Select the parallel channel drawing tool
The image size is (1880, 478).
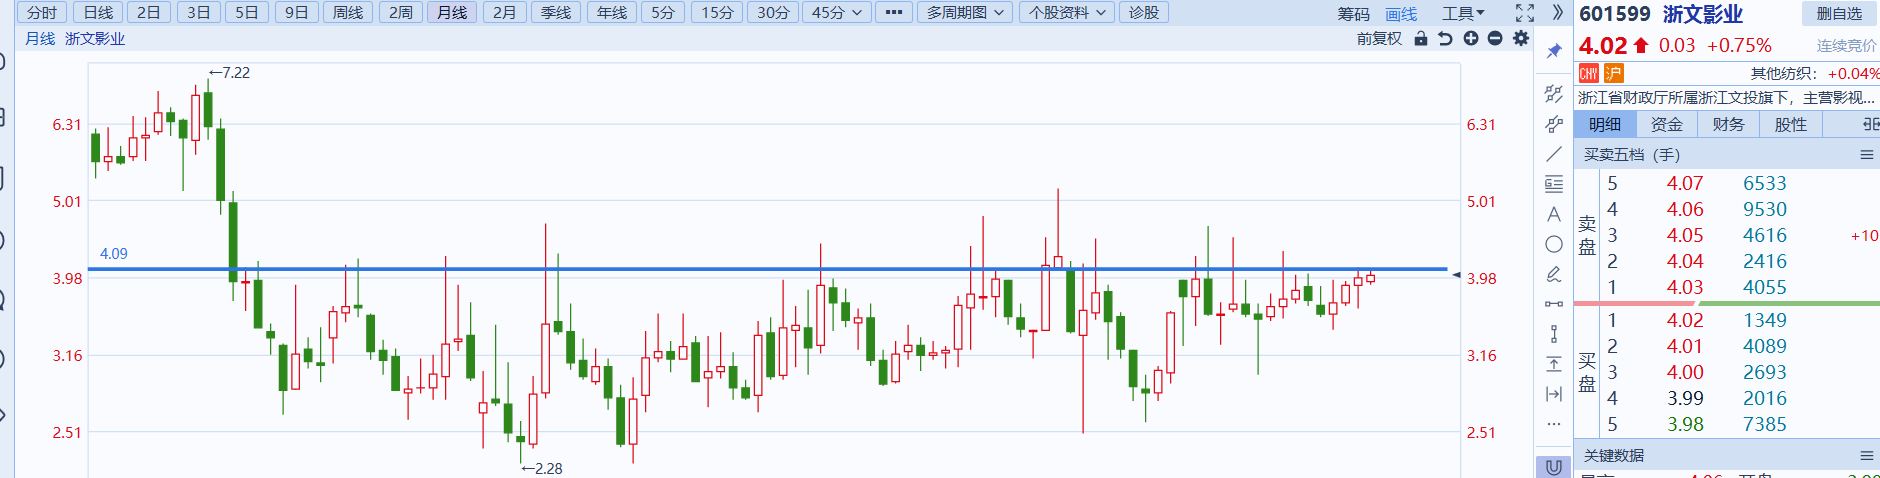point(1553,93)
